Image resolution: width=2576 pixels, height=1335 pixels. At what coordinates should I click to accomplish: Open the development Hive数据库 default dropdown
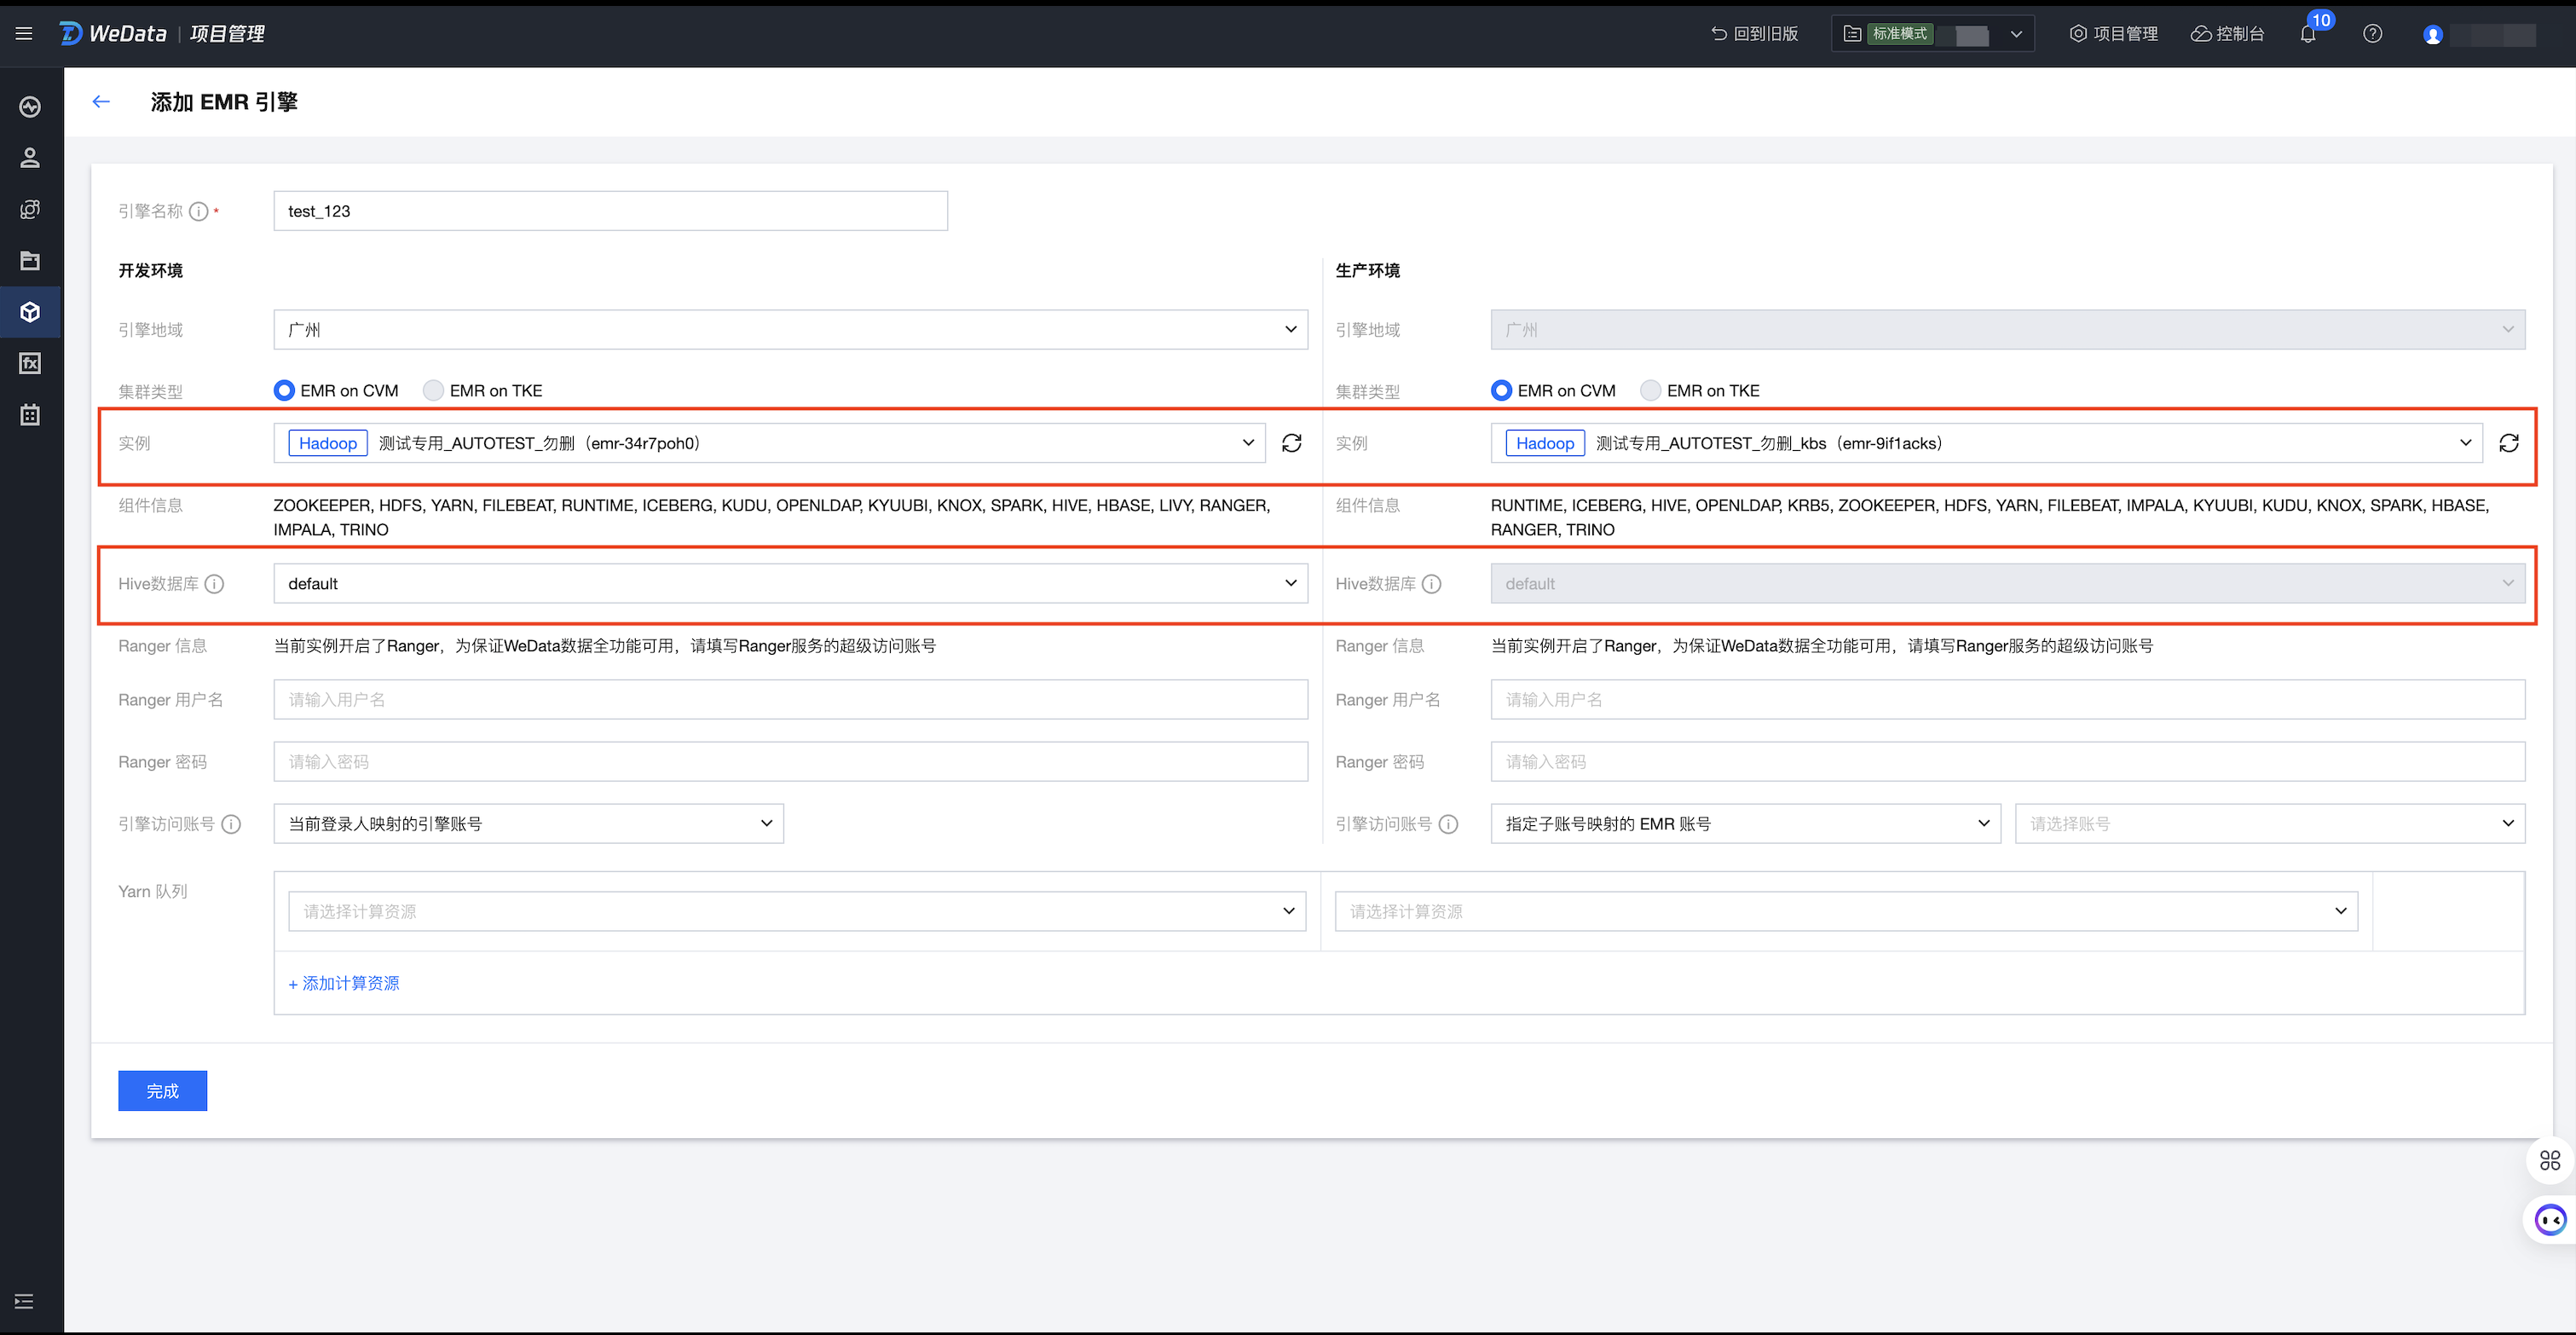click(x=790, y=584)
